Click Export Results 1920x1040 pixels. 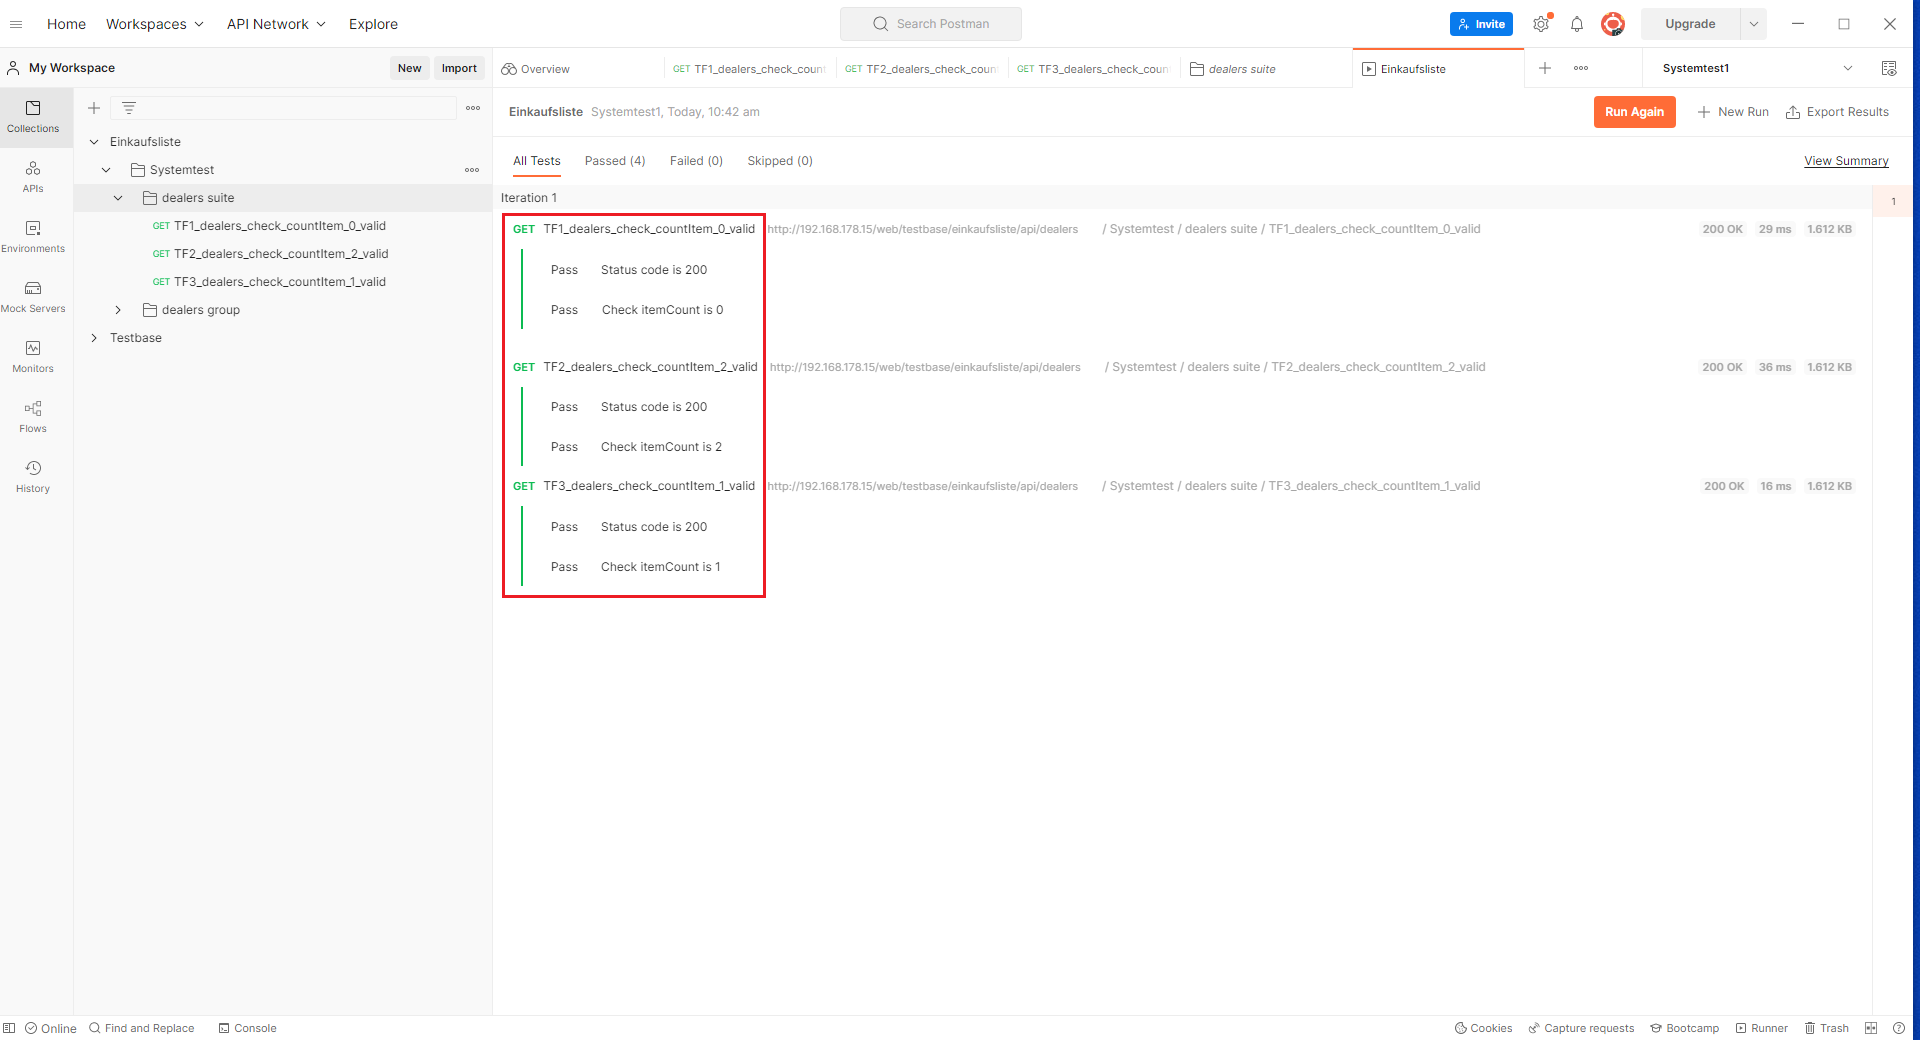pyautogui.click(x=1837, y=112)
